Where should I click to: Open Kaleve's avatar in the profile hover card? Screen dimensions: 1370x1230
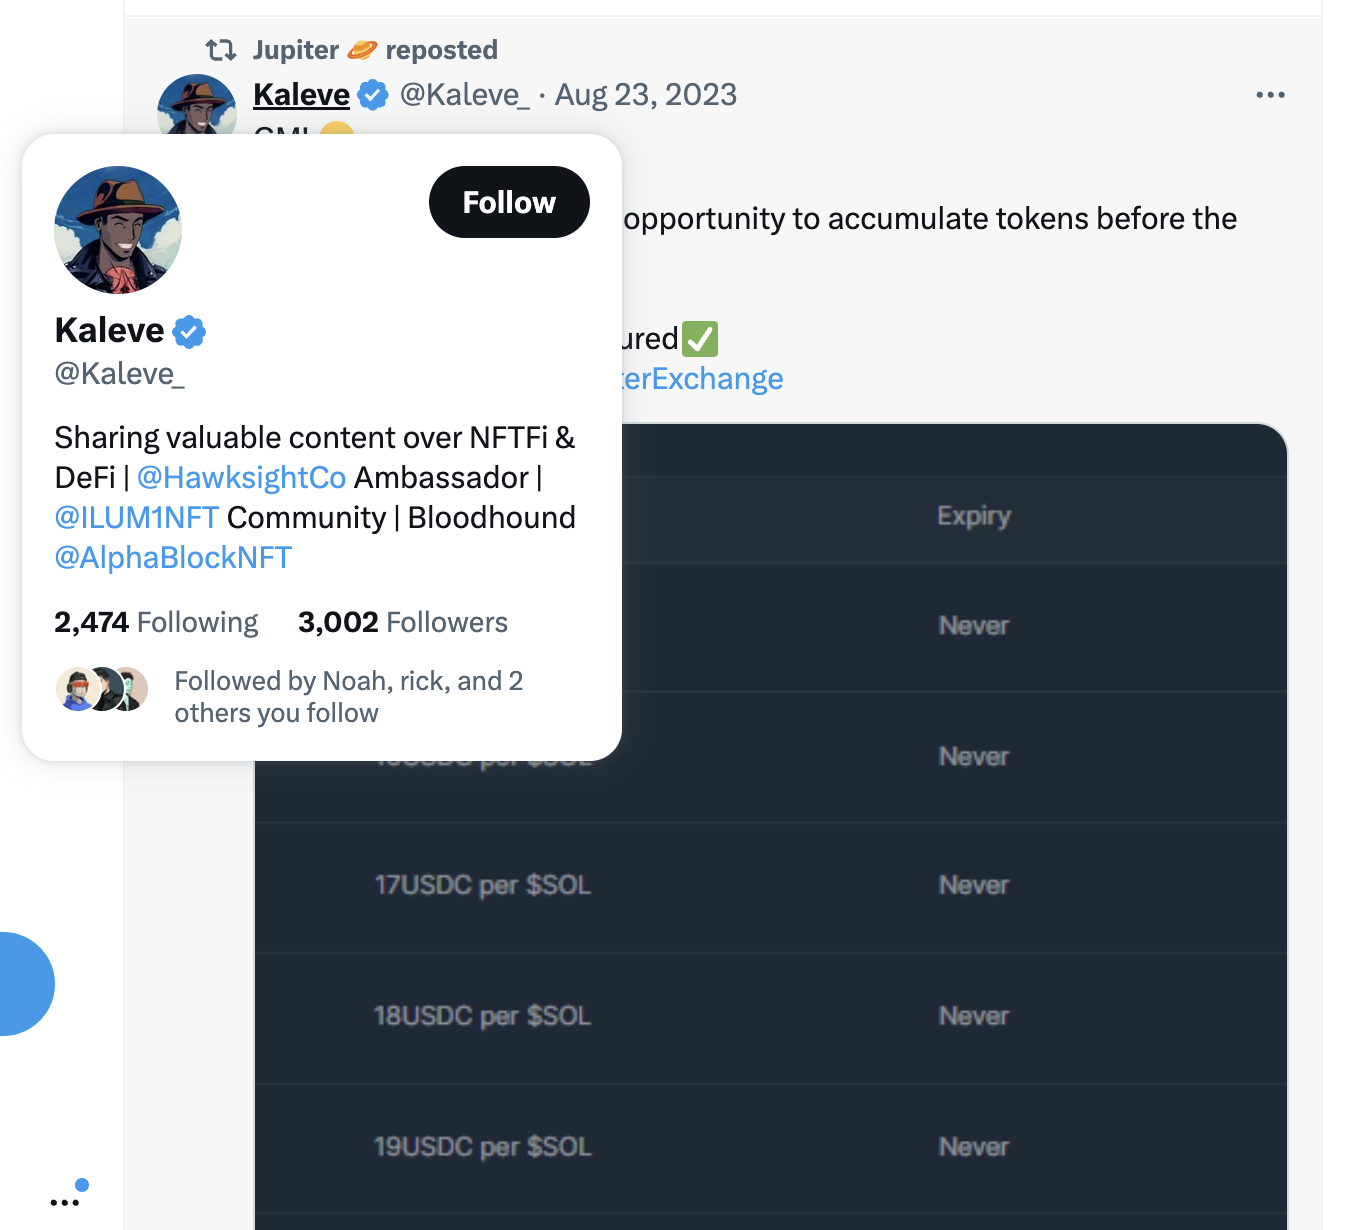[x=118, y=230]
